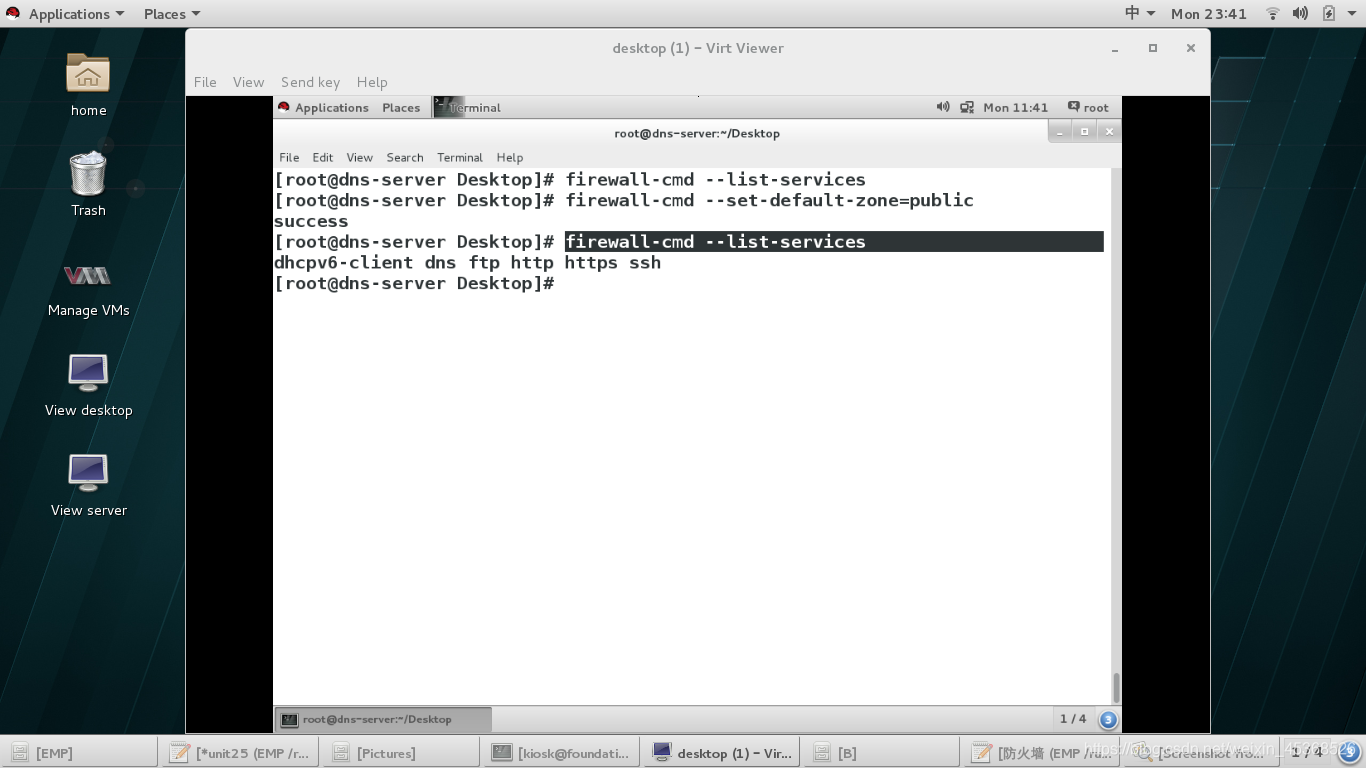The image size is (1366, 768).
Task: Click highlighted firewall-cmd --list-services command
Action: [x=715, y=242]
